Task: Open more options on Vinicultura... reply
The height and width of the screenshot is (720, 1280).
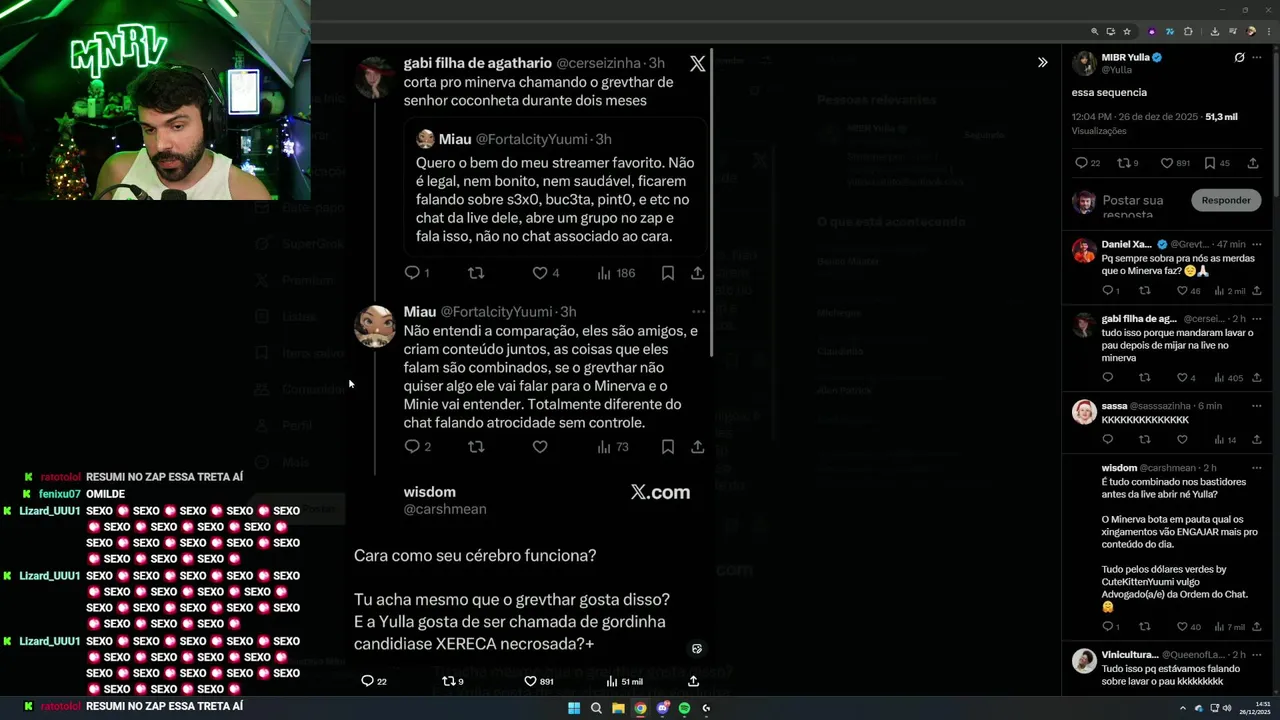Action: click(x=1257, y=655)
